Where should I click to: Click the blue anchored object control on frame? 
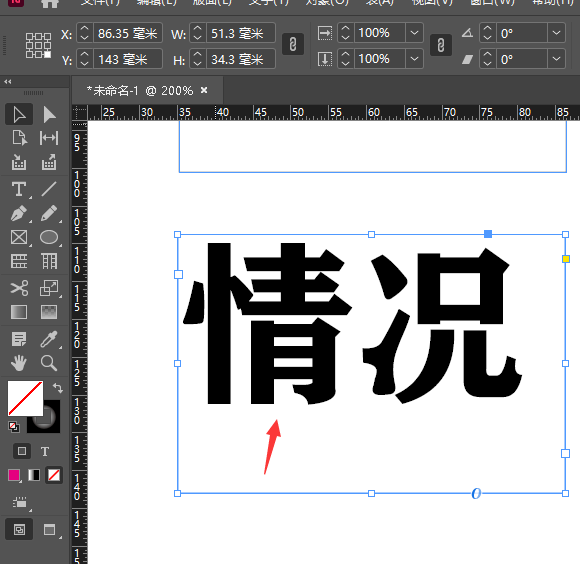click(488, 234)
